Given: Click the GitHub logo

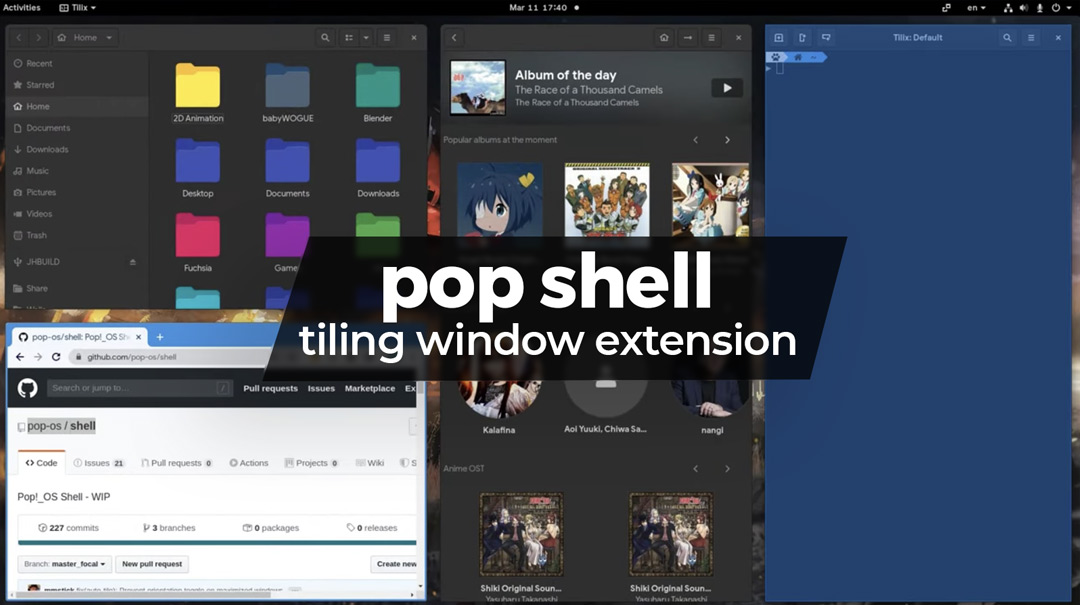Looking at the screenshot, I should click(28, 388).
